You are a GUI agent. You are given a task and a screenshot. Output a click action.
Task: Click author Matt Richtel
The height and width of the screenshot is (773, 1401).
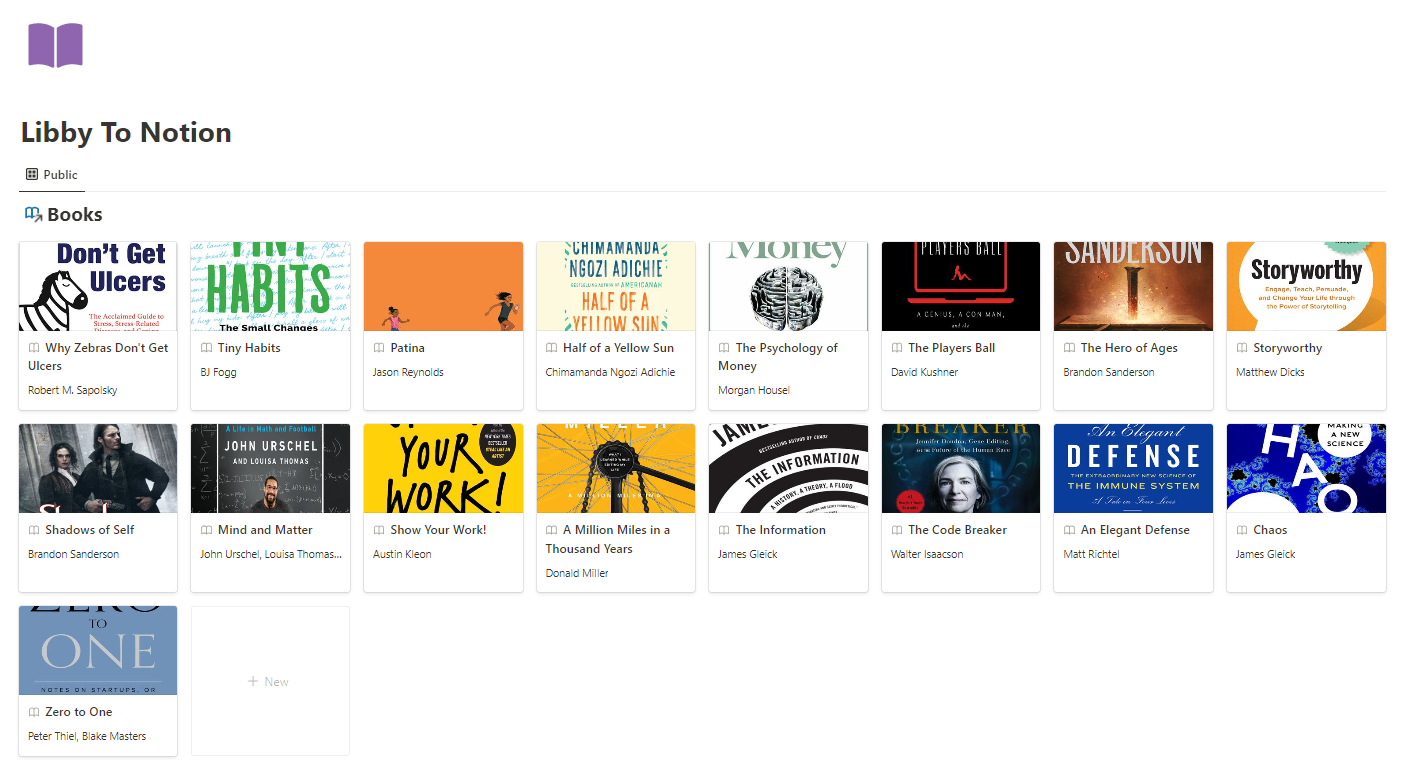click(1091, 554)
